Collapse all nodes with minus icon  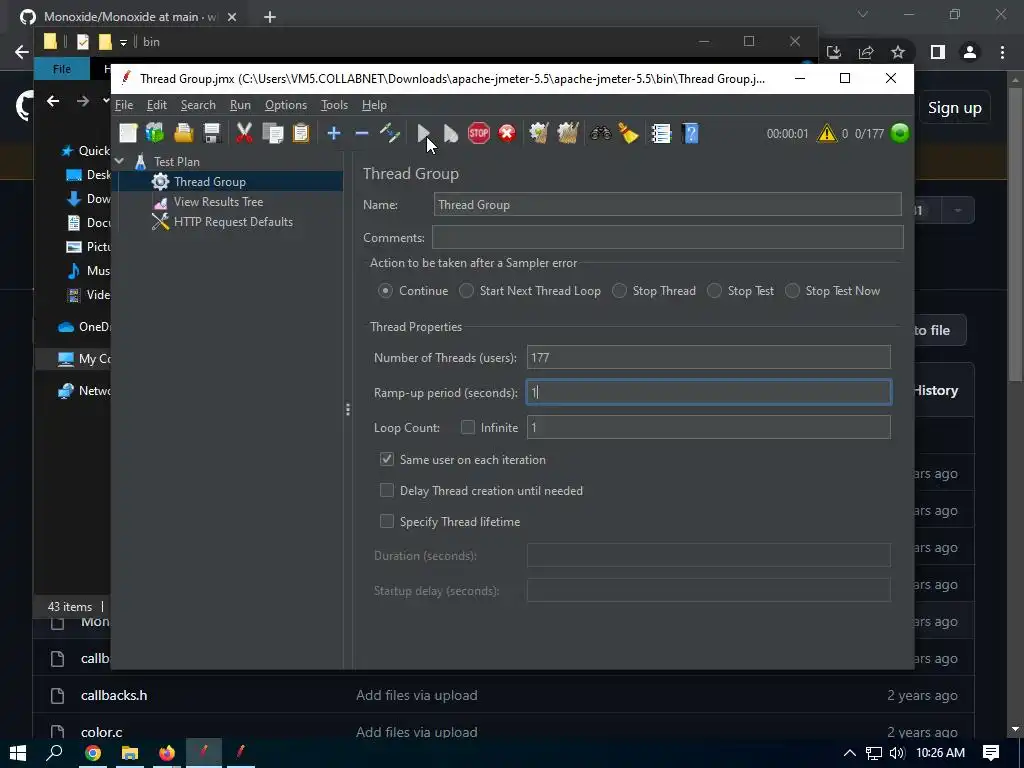pos(362,133)
